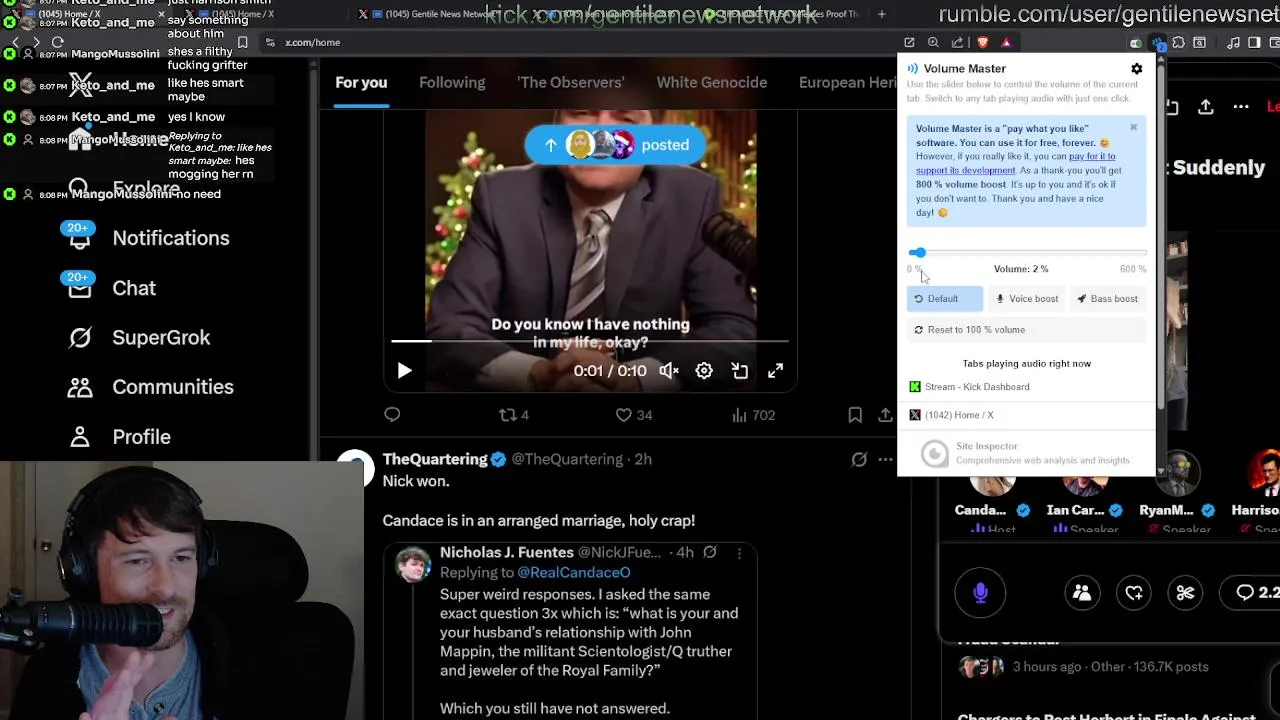The width and height of the screenshot is (1280, 720).
Task: Open the browser zoom magnifier icon
Action: click(933, 42)
